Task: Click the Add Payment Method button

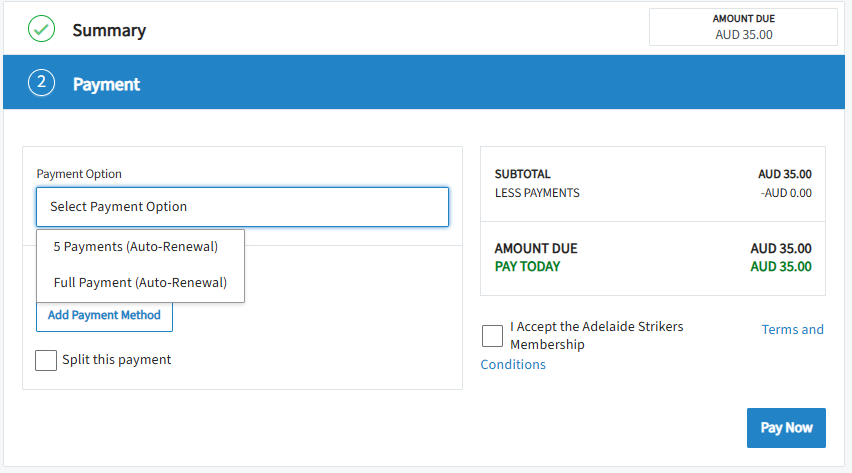Action: [104, 315]
